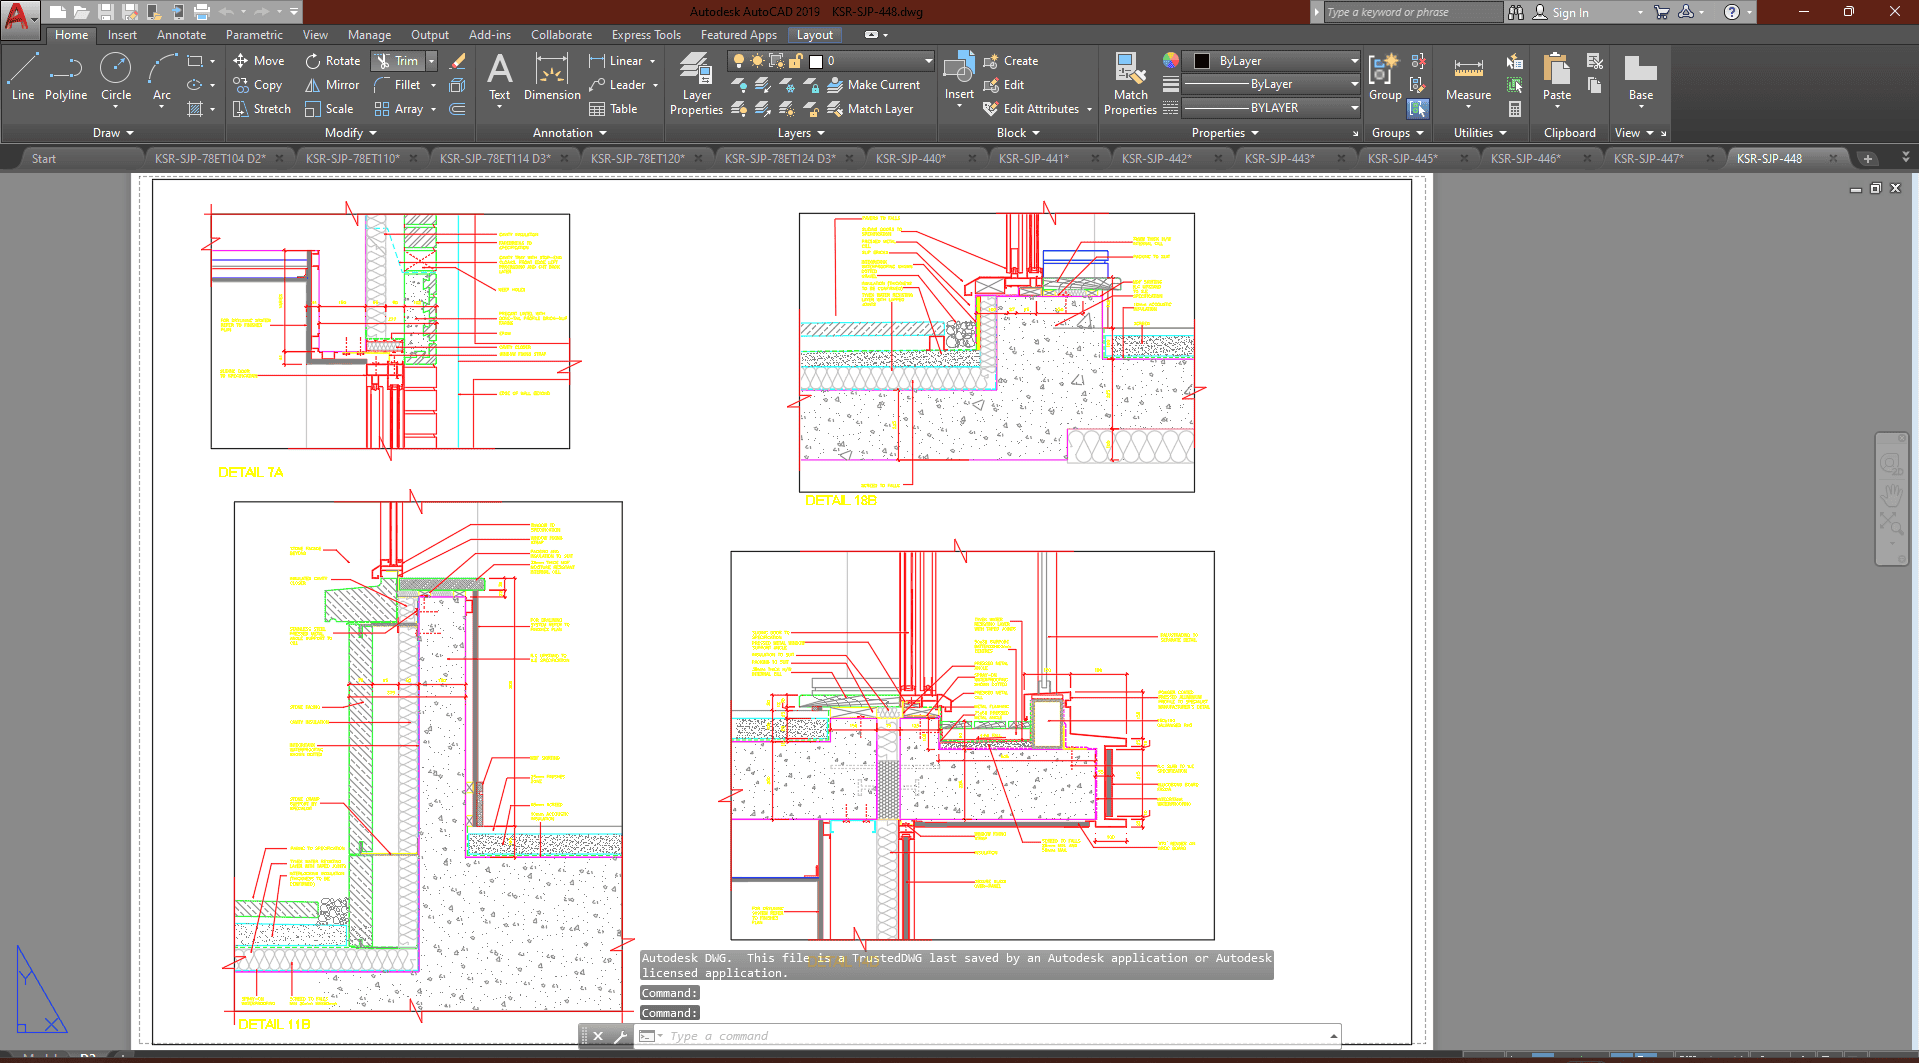Click the black ByLayer color swatch
Screen dimensions: 1919x1063
point(1202,61)
